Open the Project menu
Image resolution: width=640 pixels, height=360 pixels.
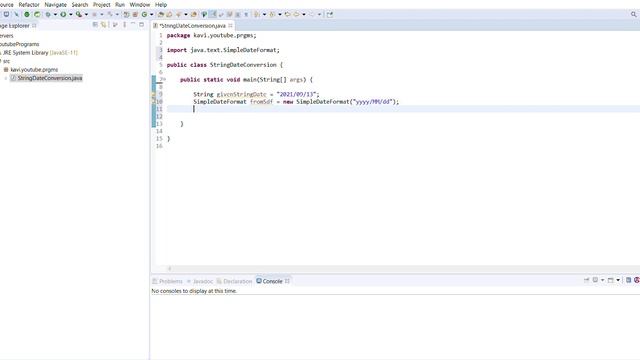pos(102,4)
